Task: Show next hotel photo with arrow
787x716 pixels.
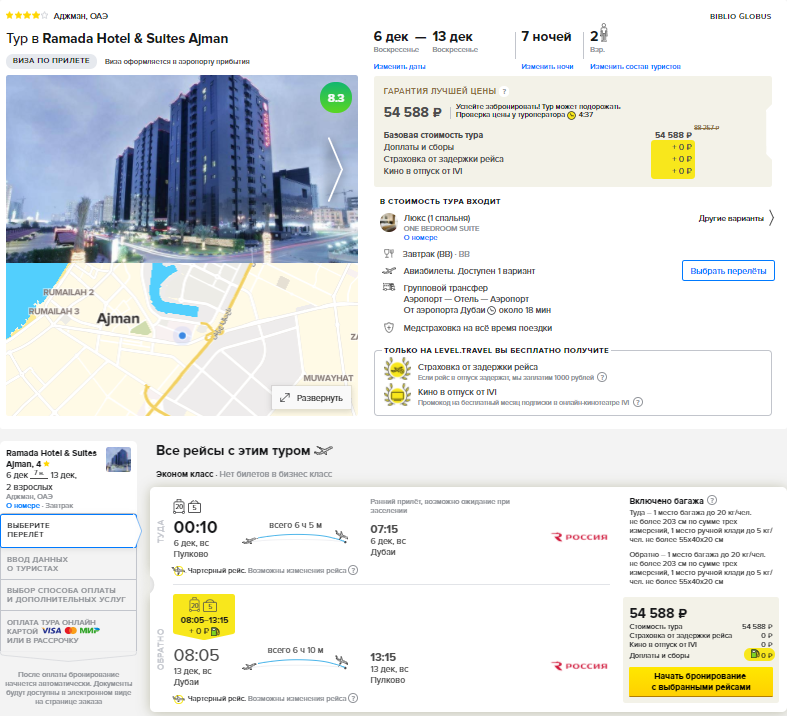Action: click(x=335, y=170)
